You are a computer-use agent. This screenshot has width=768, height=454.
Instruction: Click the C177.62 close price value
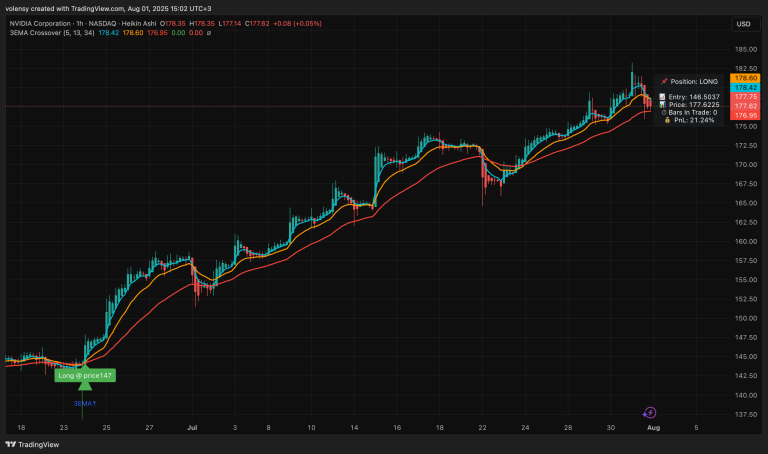(x=257, y=24)
